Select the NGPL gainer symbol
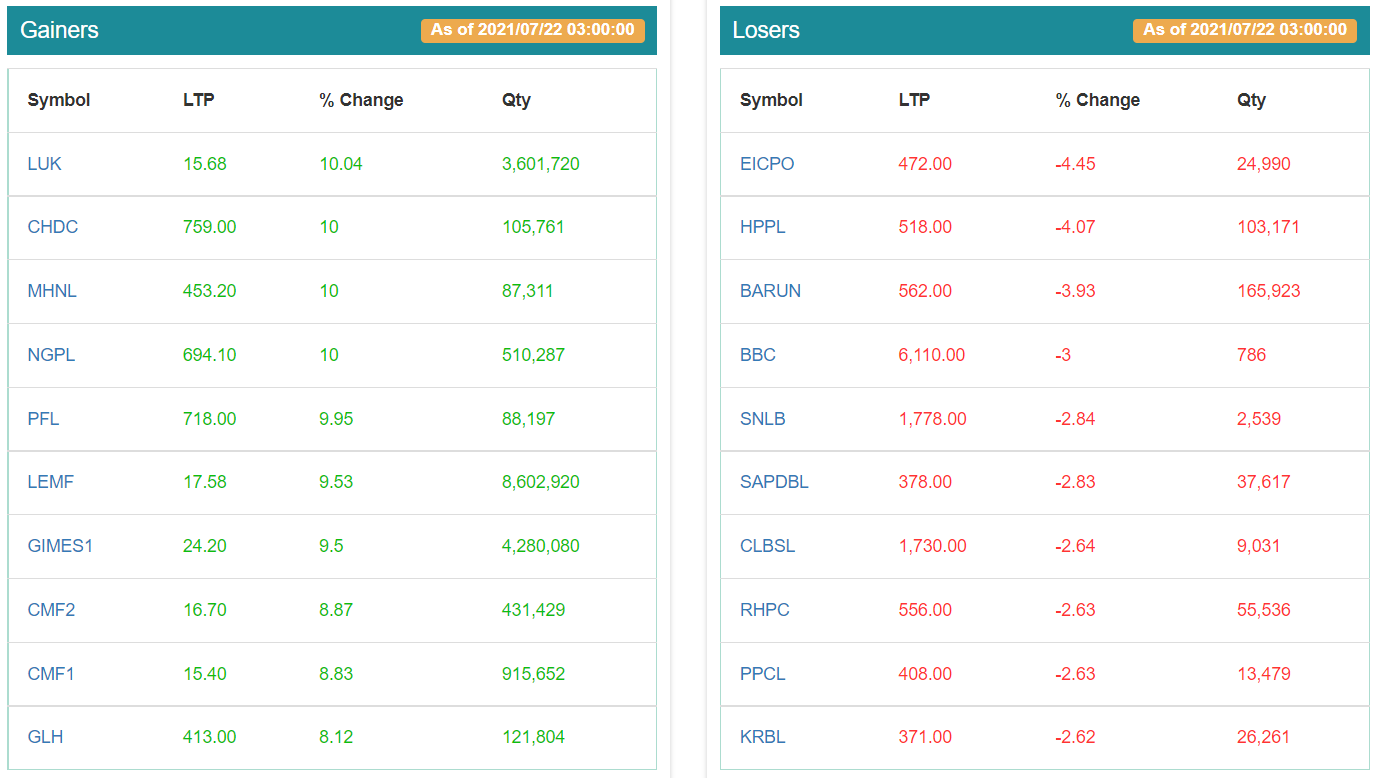This screenshot has width=1378, height=778. tap(51, 355)
